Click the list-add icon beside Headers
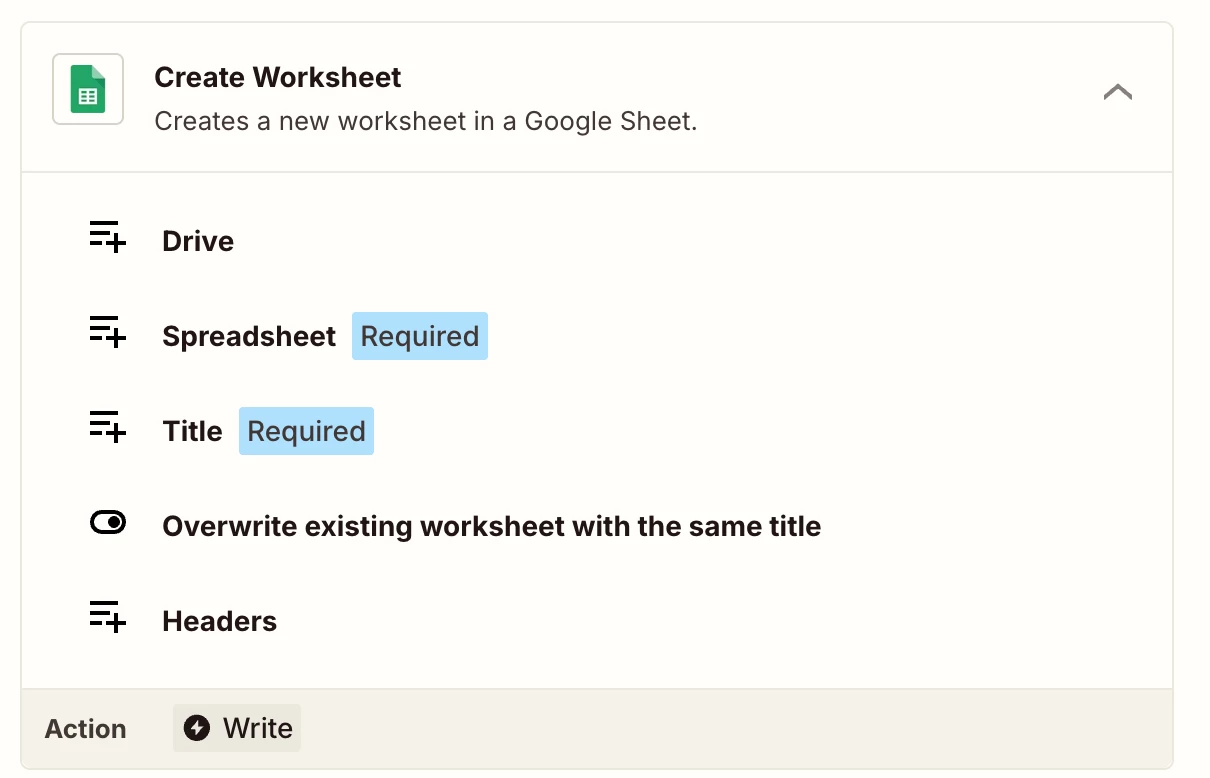This screenshot has width=1210, height=778. pos(107,617)
